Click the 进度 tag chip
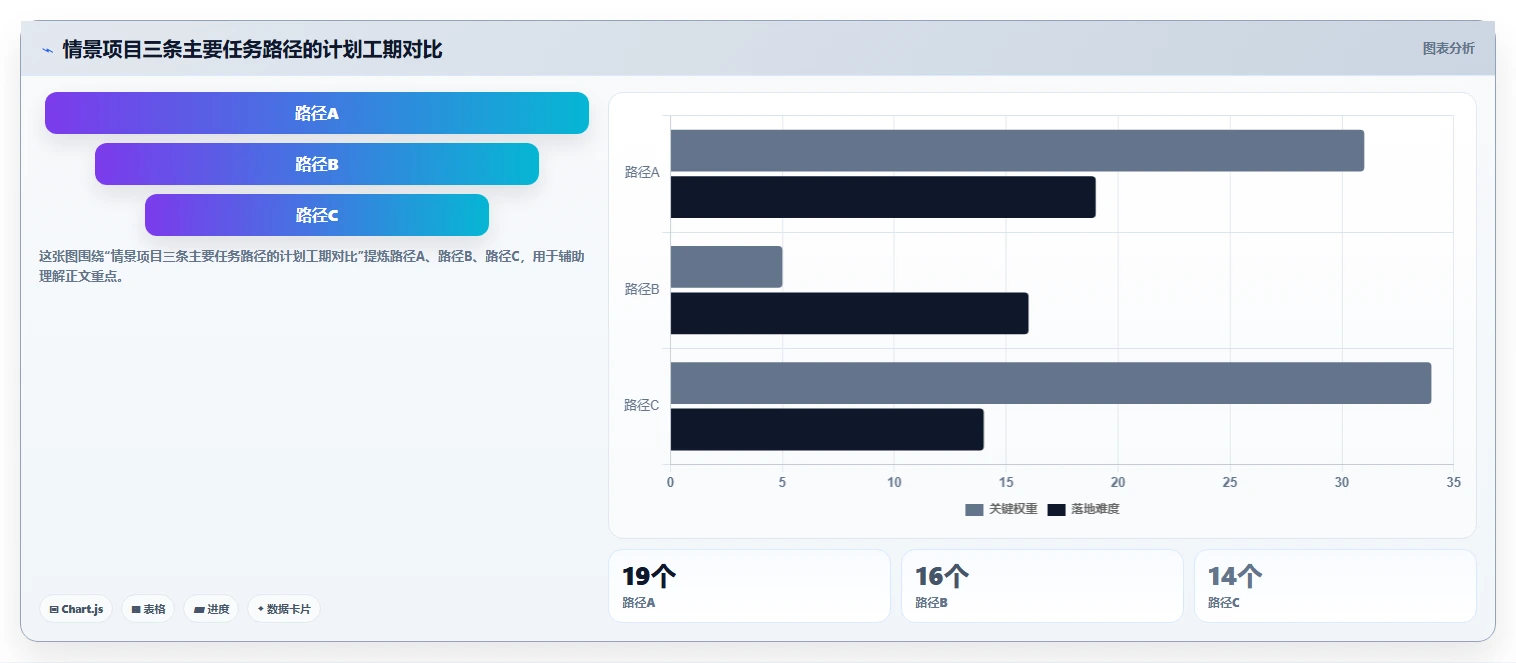This screenshot has height=663, width=1516. click(211, 609)
